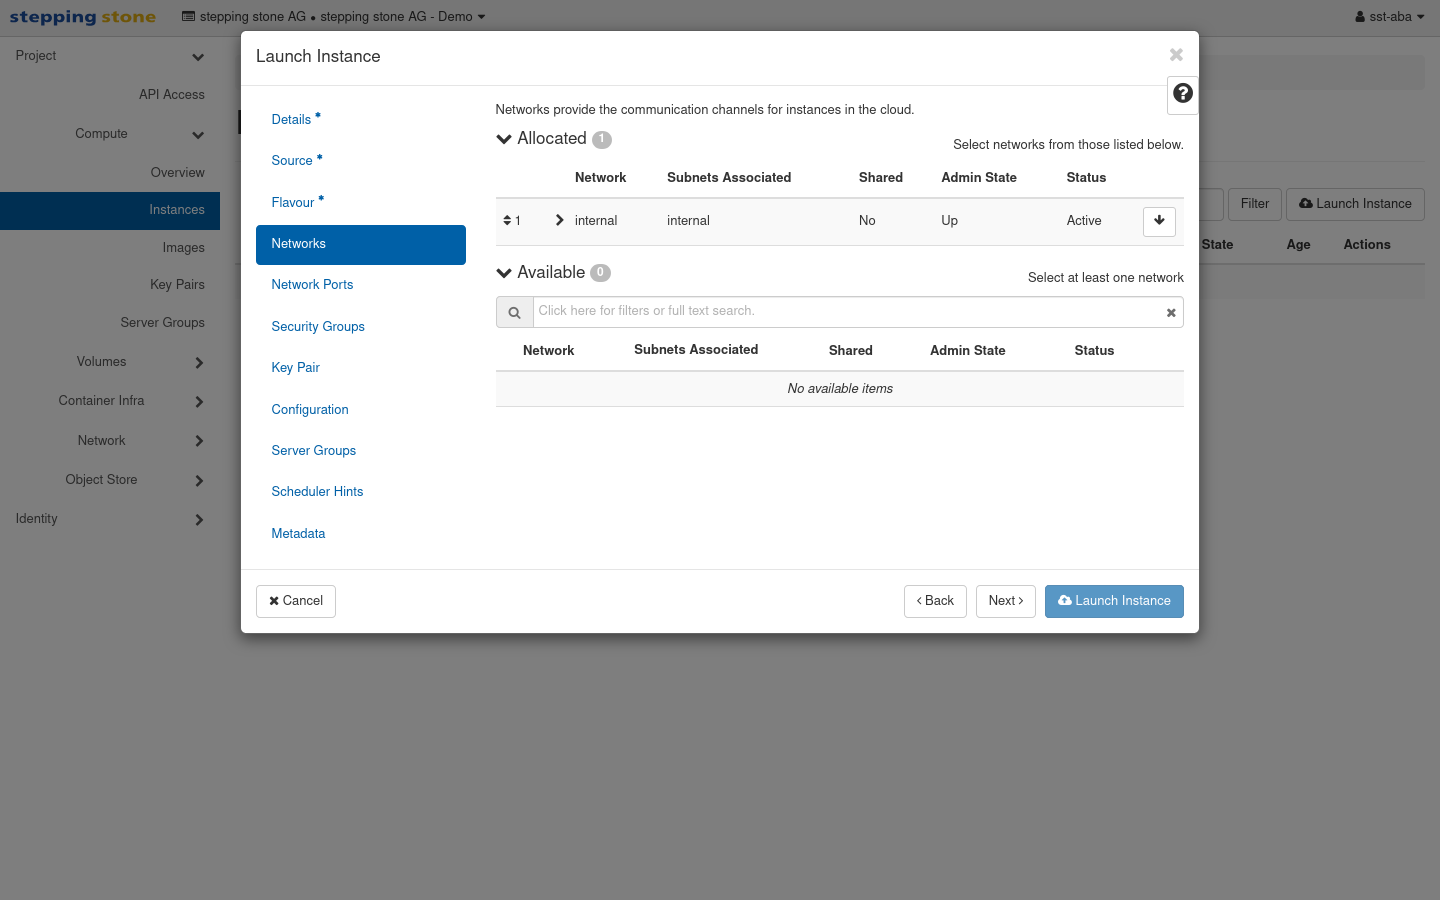Click Status column header in Available table
Screen dimensions: 1440x900
[x=1094, y=351]
